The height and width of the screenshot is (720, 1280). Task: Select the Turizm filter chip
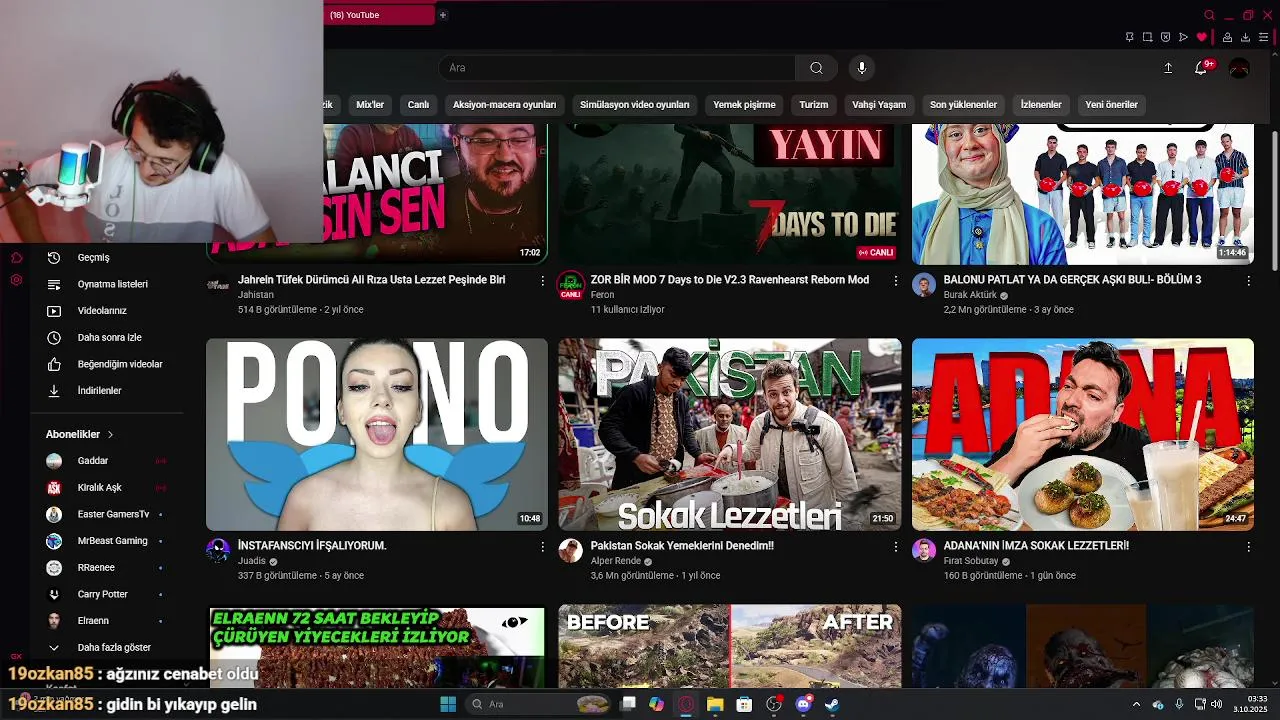(814, 104)
